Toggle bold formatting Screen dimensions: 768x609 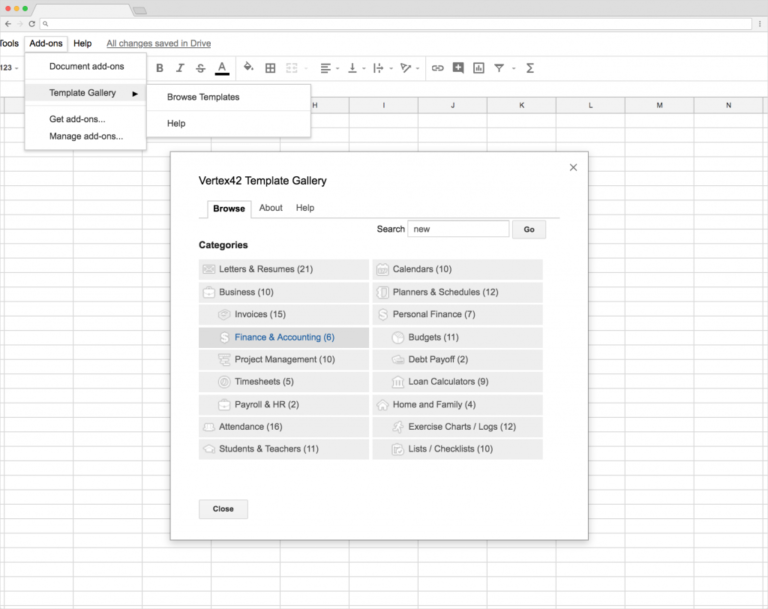click(x=160, y=68)
